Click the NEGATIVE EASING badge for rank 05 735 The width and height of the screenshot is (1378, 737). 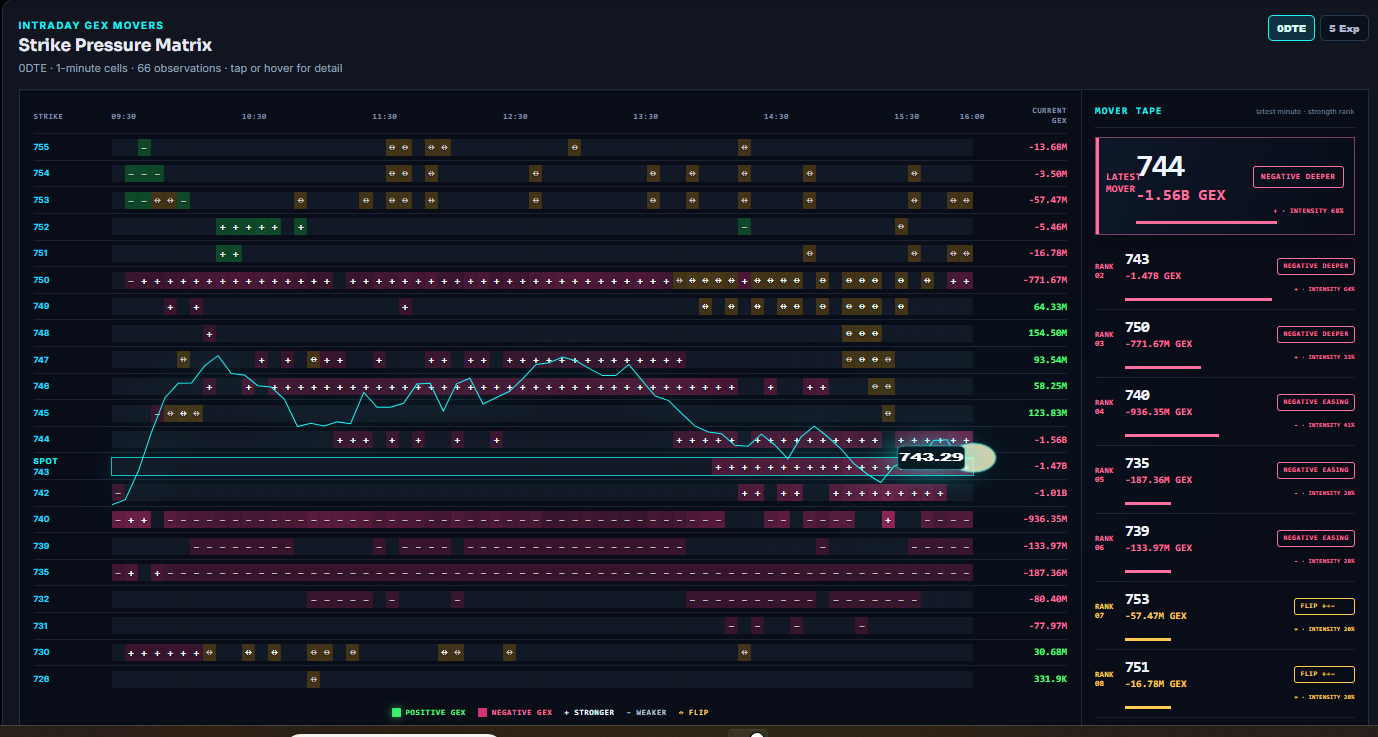[1316, 470]
